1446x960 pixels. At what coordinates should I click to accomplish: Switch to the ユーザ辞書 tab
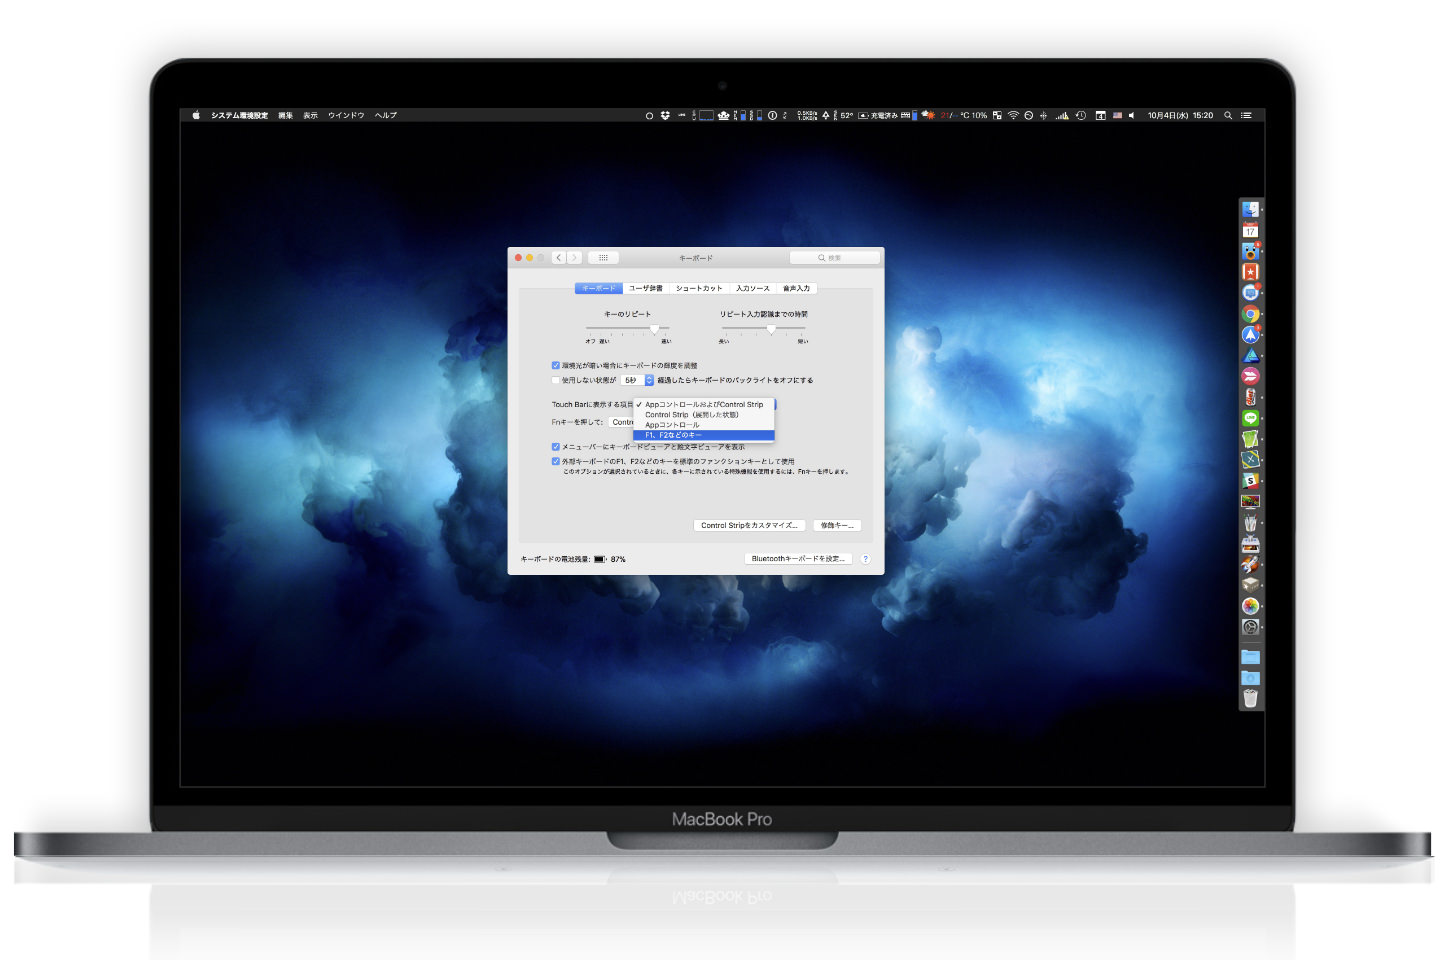(x=646, y=288)
